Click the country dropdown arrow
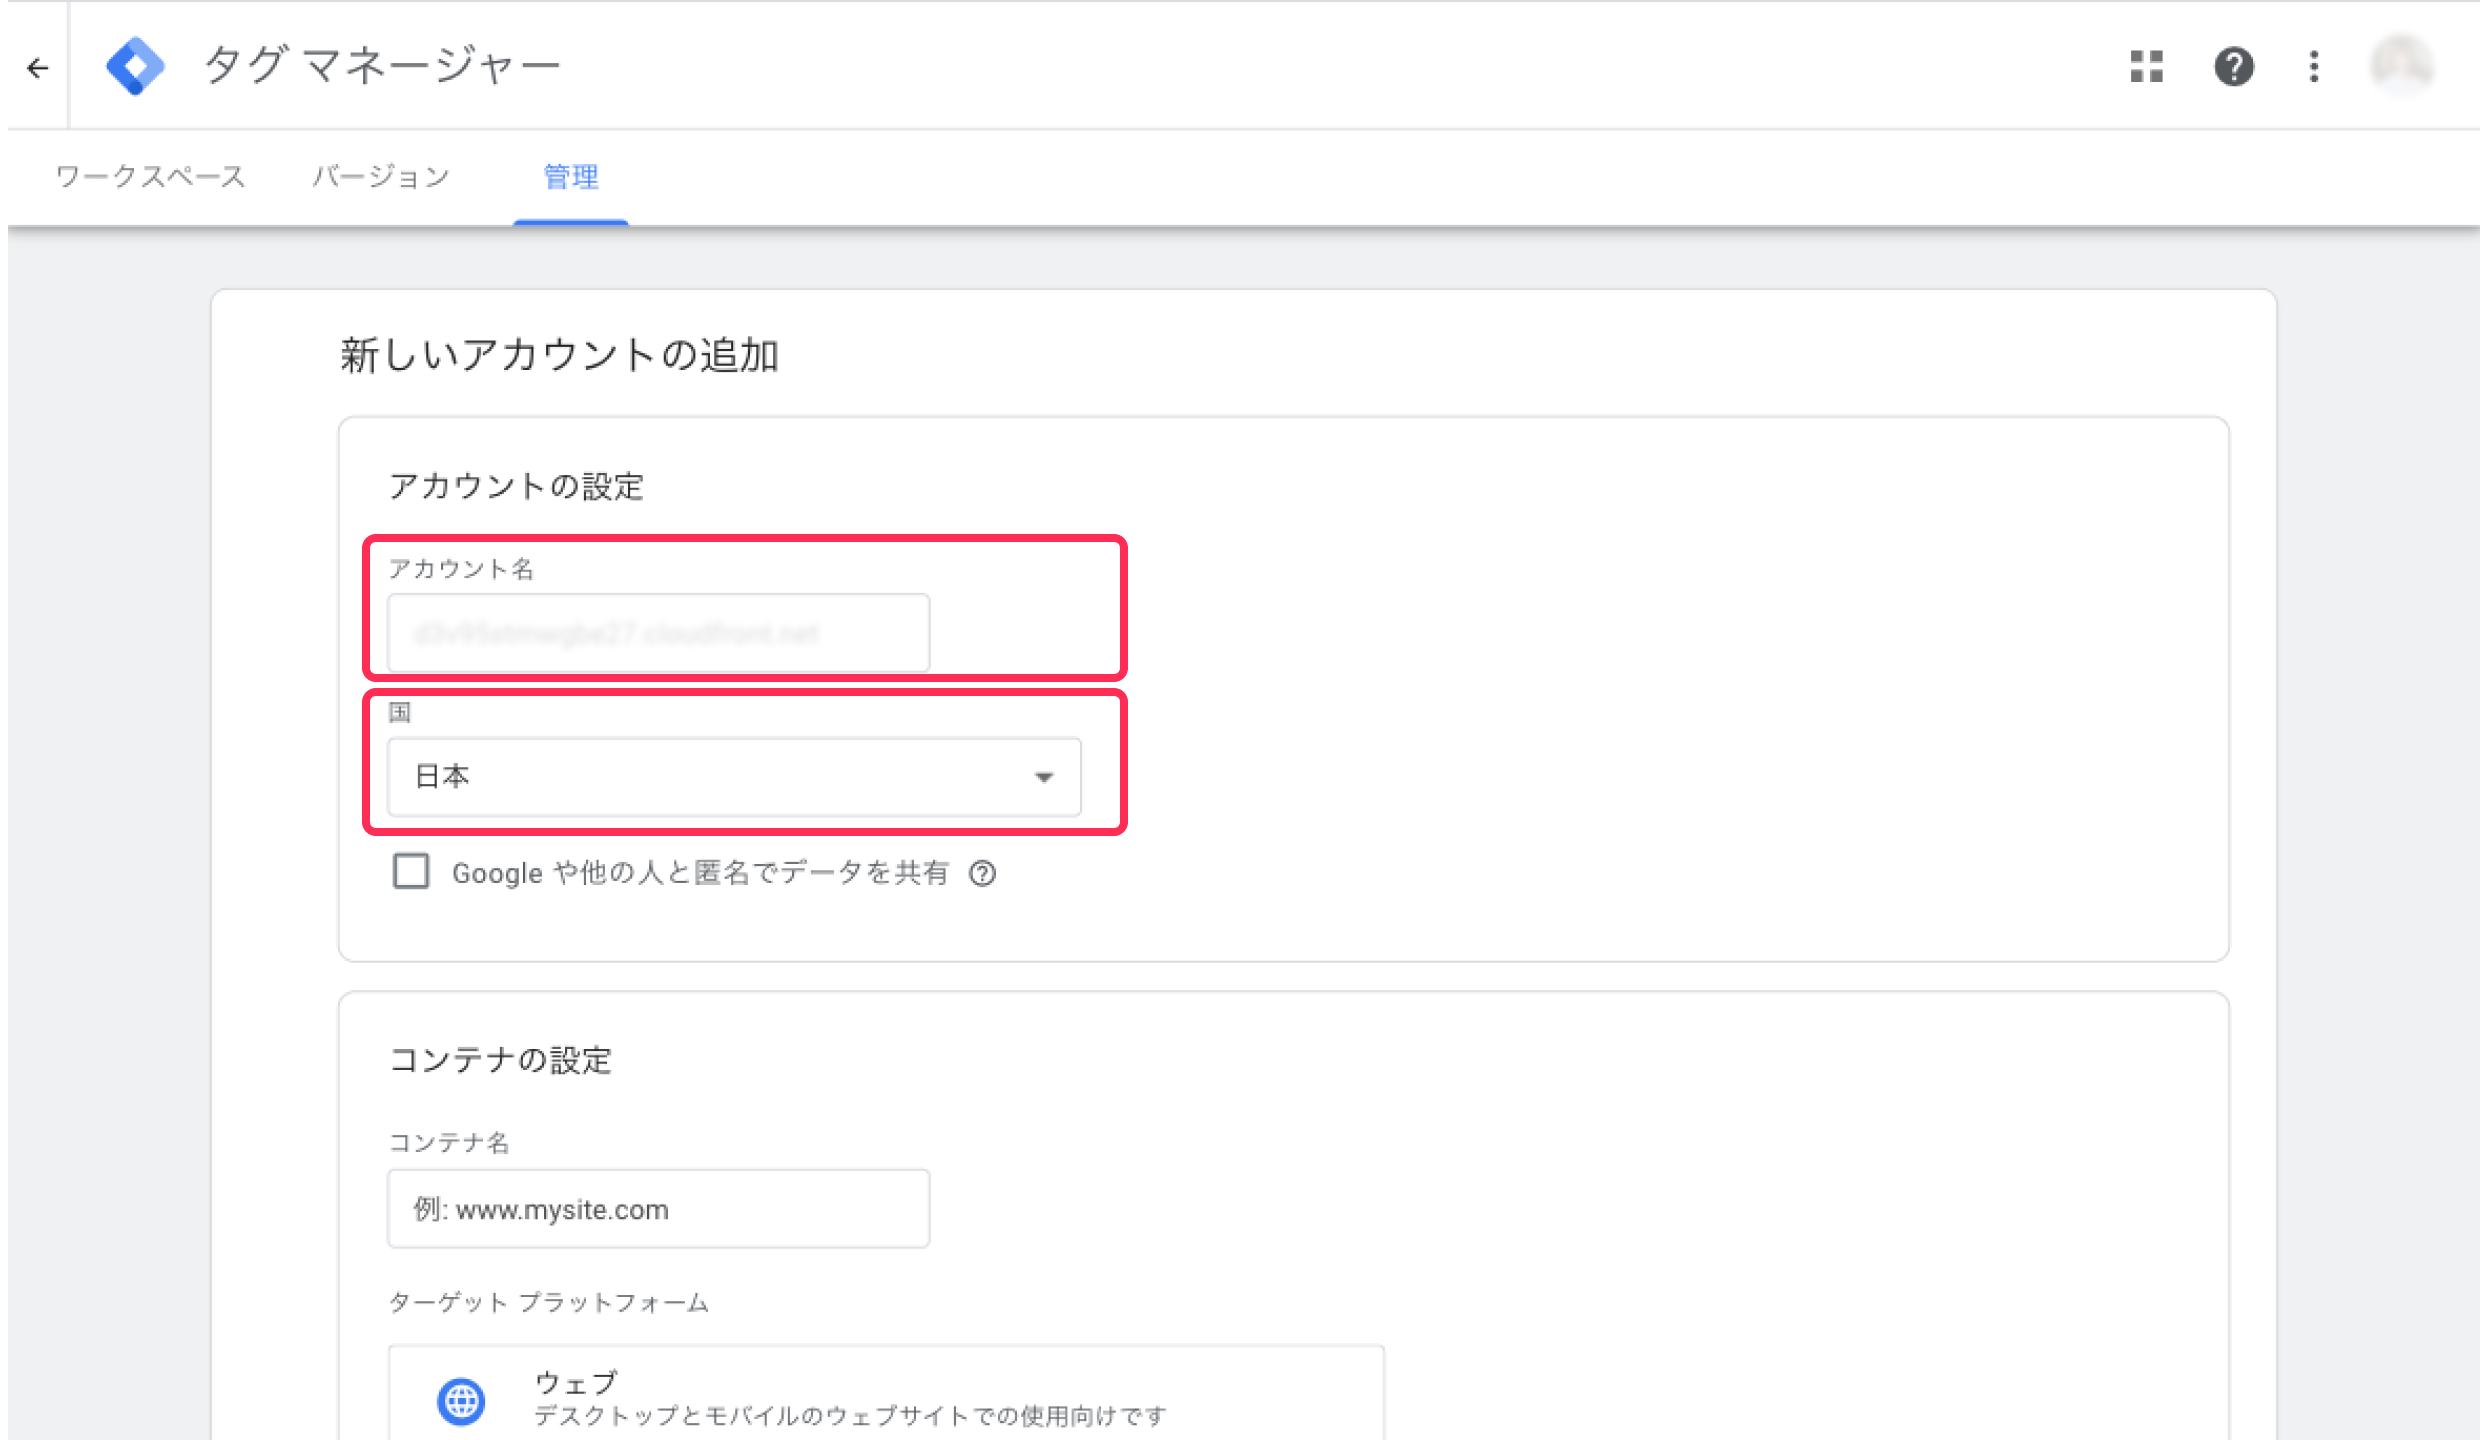Viewport: 2480px width, 1440px height. pos(1044,777)
